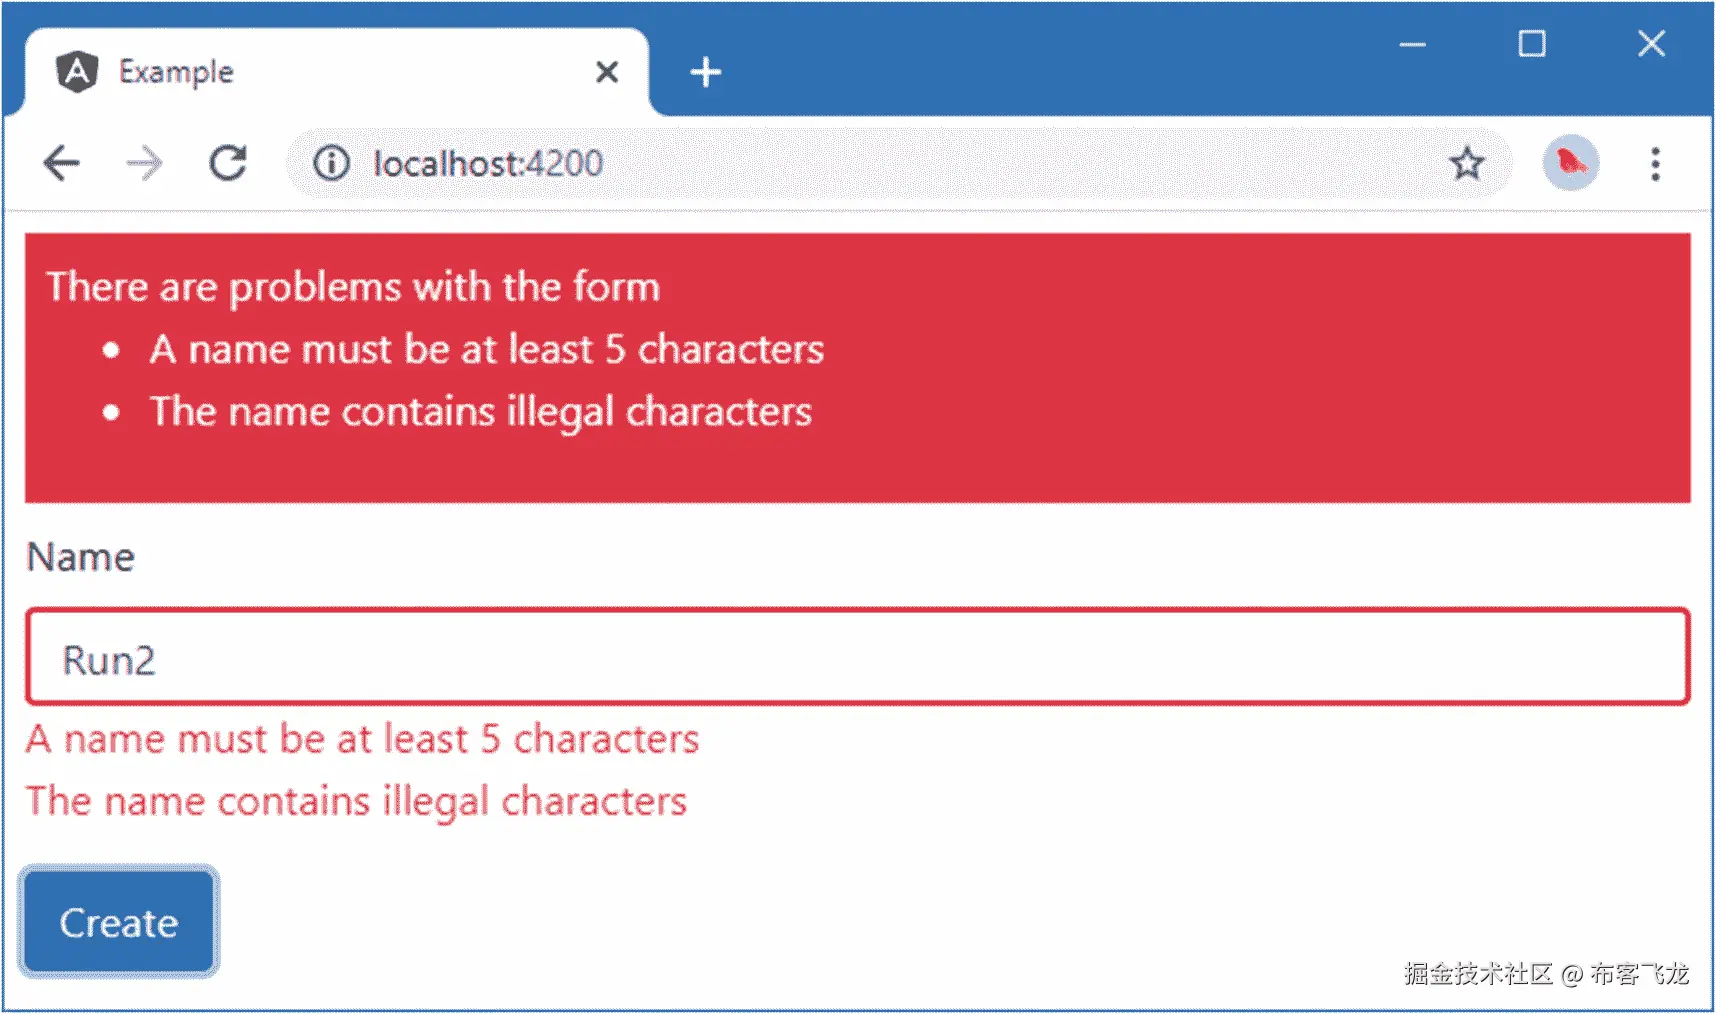Open the red bird profile avatar
Viewport: 1716px width, 1014px height.
click(1570, 163)
